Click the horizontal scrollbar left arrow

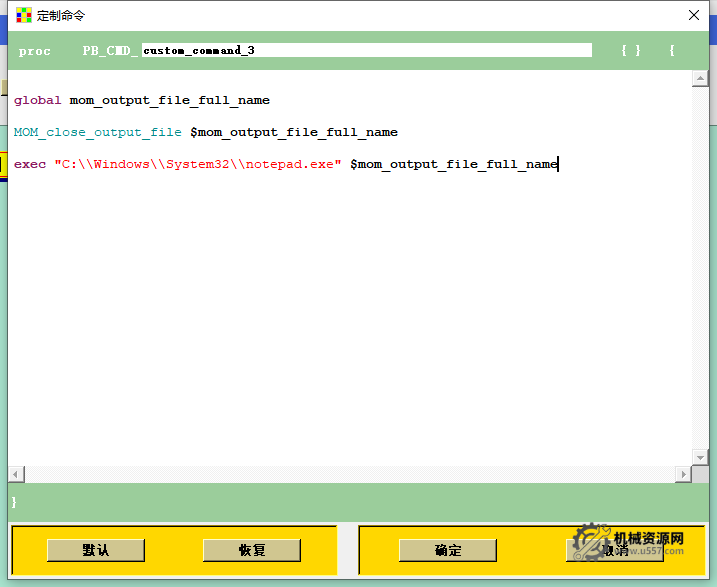(x=16, y=475)
